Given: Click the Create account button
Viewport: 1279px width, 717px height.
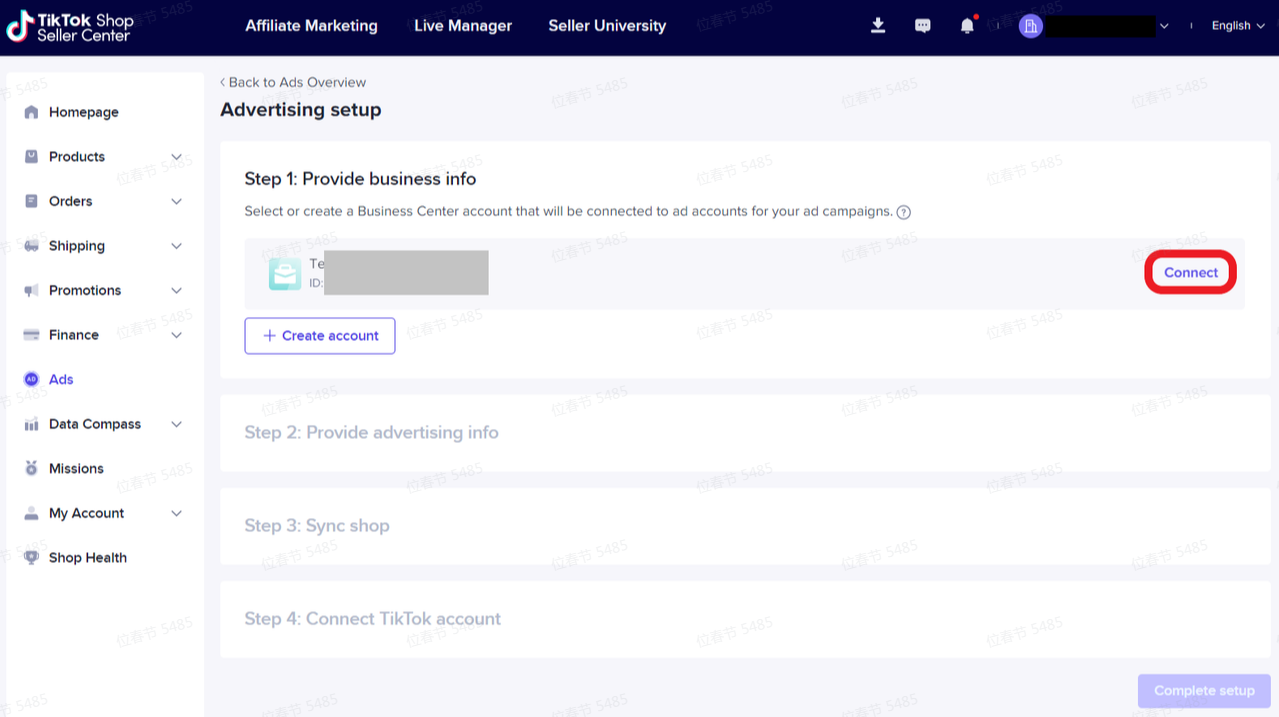Looking at the screenshot, I should point(320,336).
